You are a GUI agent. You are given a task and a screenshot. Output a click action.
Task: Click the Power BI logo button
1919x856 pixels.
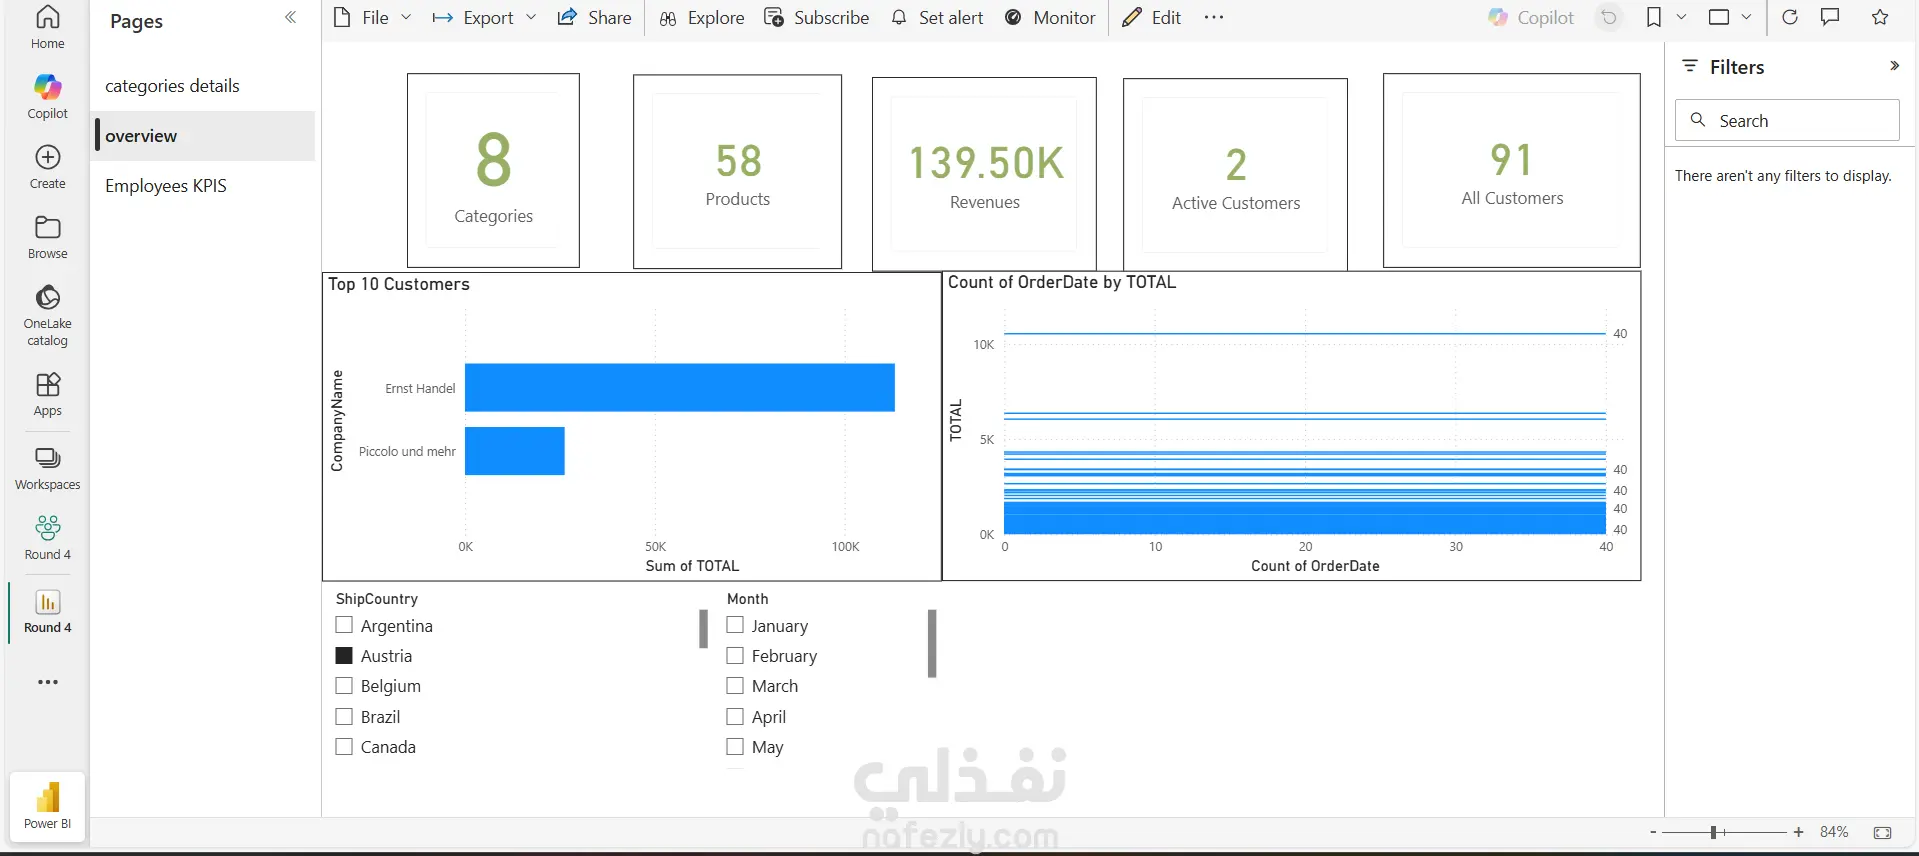click(x=47, y=806)
